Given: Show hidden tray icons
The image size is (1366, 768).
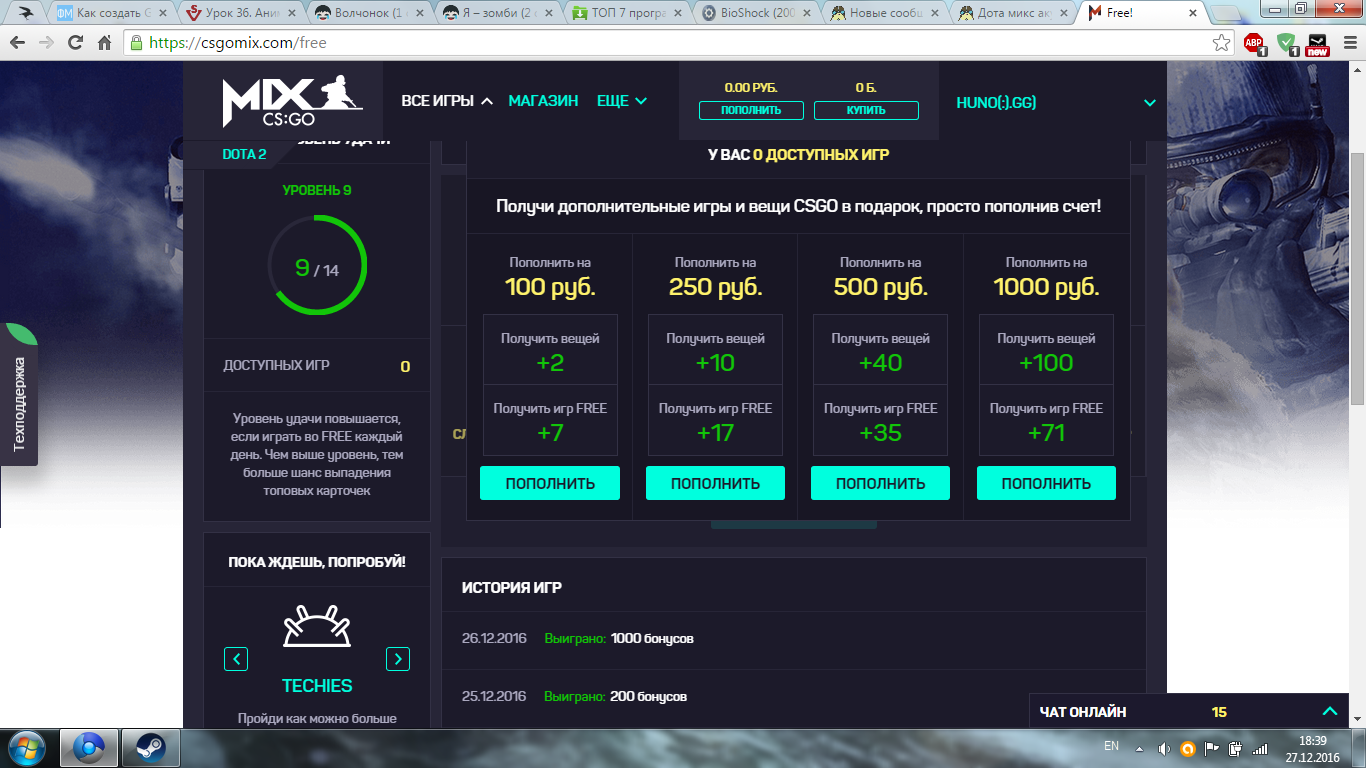Looking at the screenshot, I should (1138, 748).
